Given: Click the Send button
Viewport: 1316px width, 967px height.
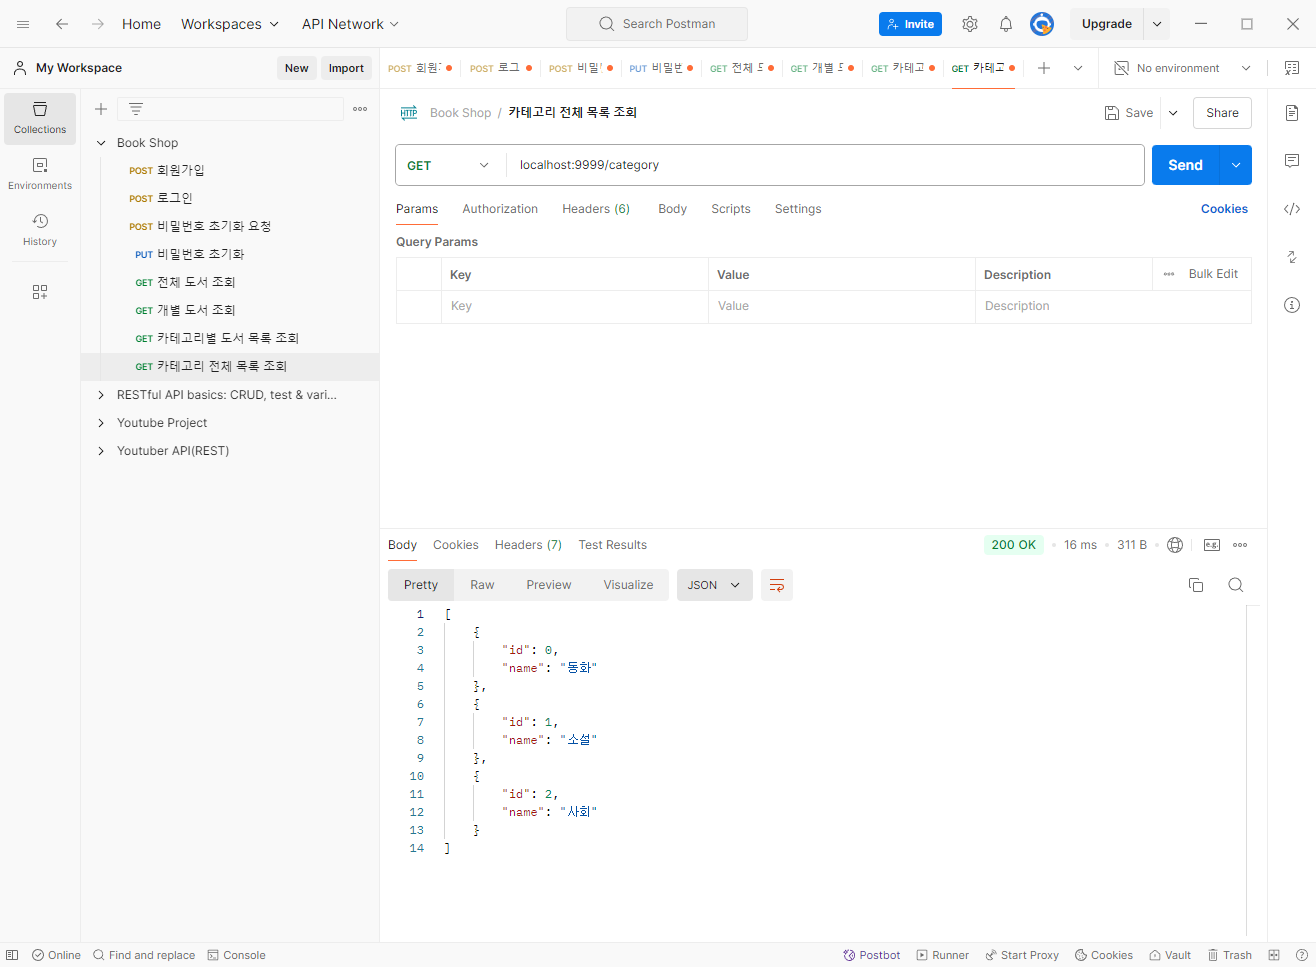Looking at the screenshot, I should click(1186, 165).
